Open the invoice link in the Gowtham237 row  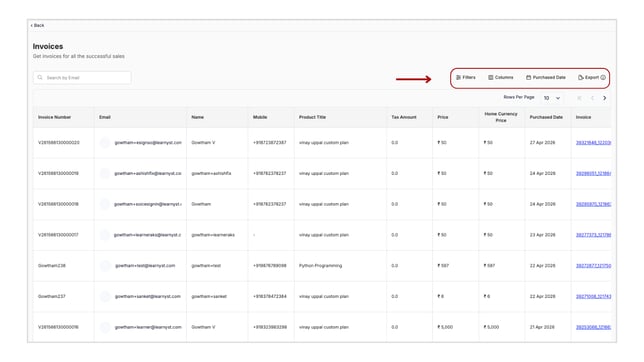593,297
